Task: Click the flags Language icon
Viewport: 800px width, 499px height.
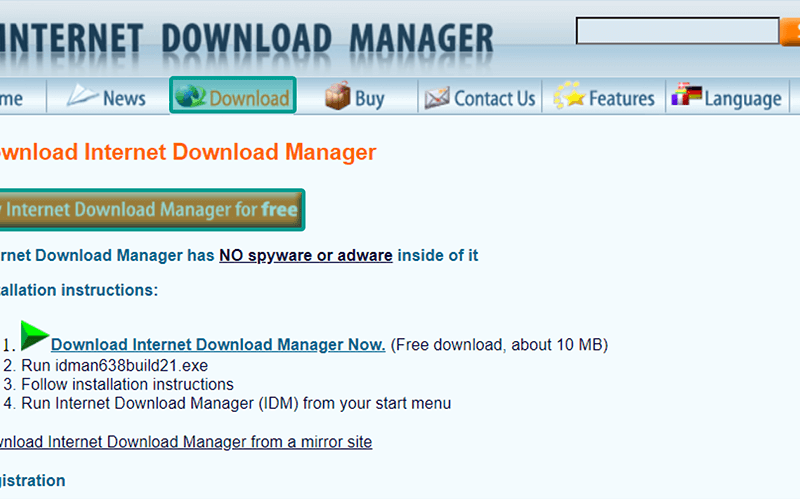Action: pyautogui.click(x=687, y=94)
